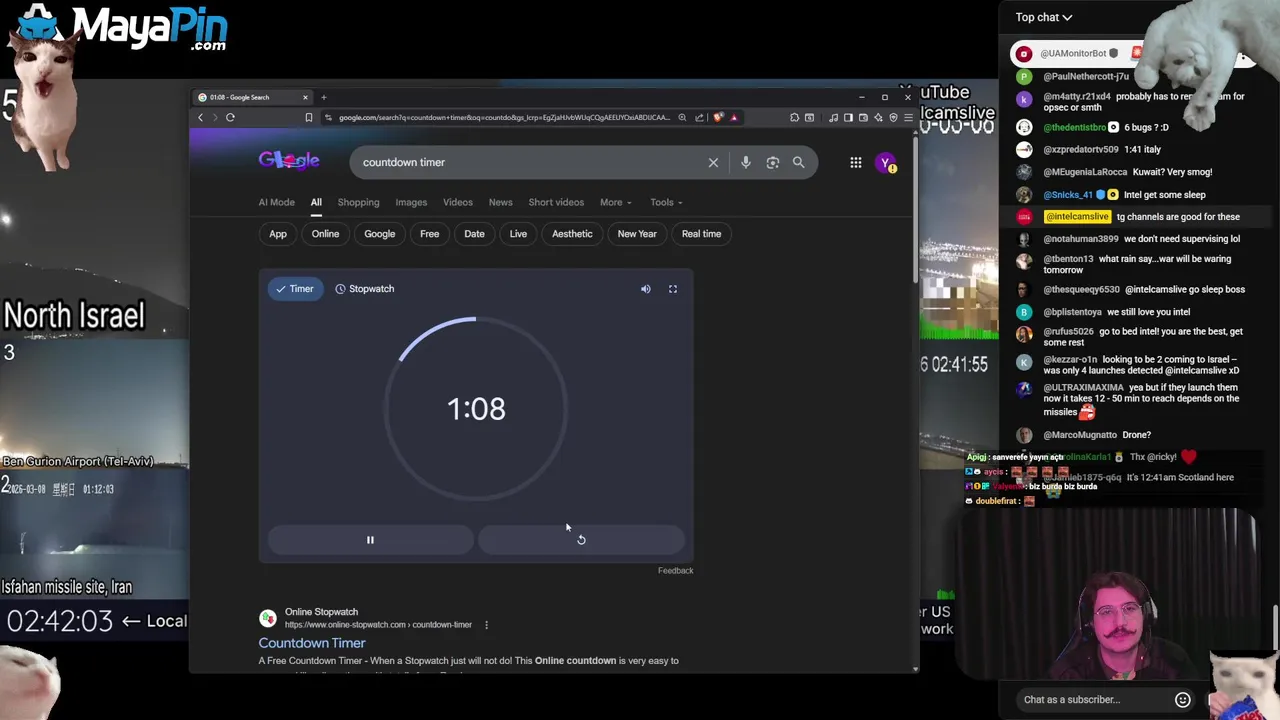Filter results with the New Year chip
Screen dimensions: 1280x720
[x=637, y=234]
